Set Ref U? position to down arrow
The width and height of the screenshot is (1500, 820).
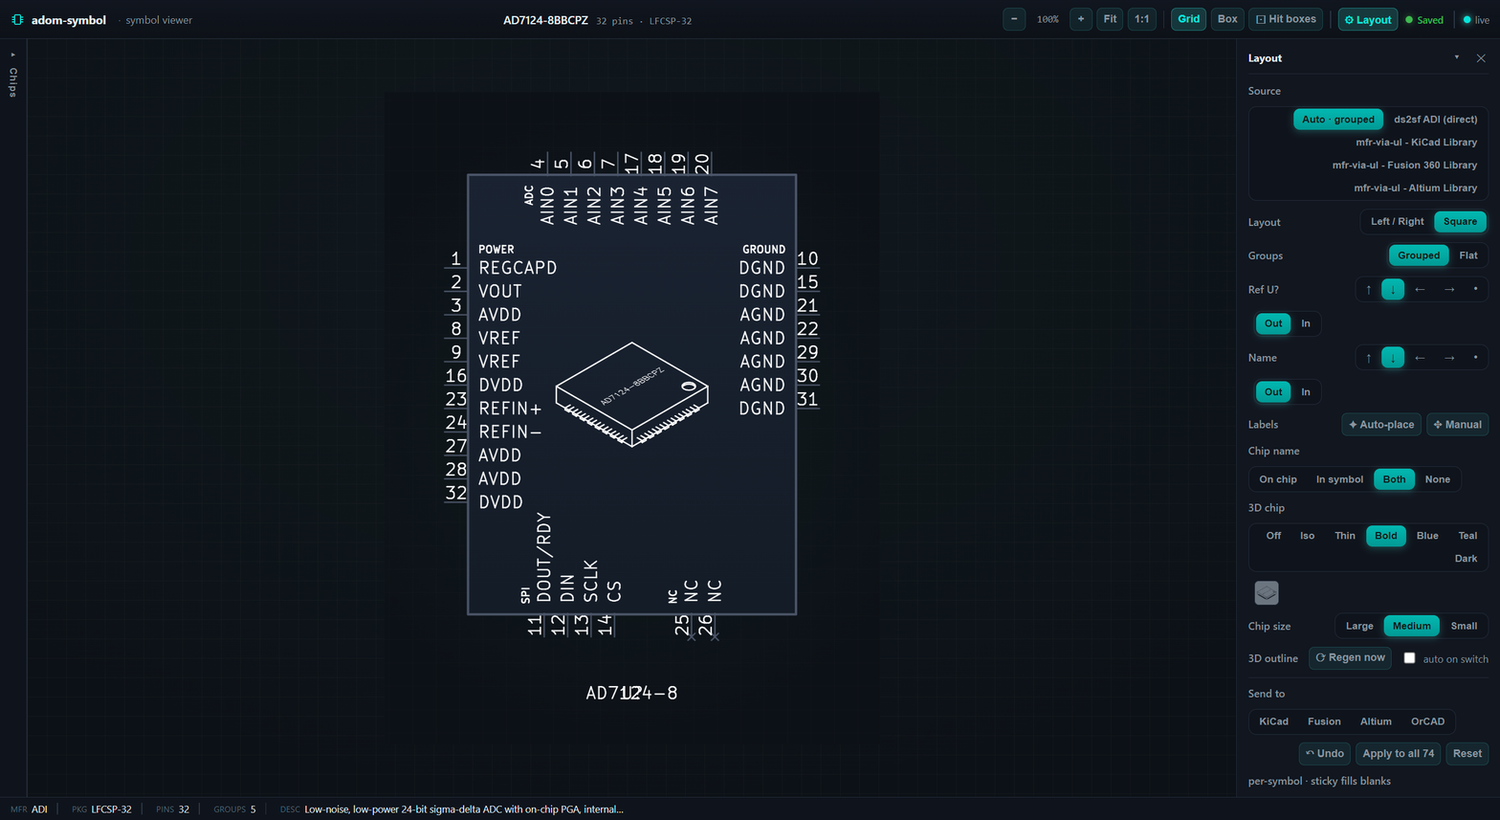coord(1392,289)
